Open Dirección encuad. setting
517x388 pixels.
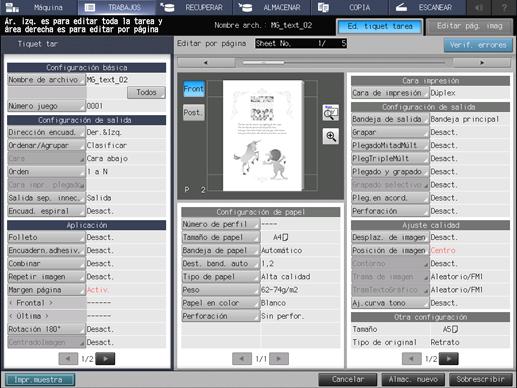click(x=46, y=132)
